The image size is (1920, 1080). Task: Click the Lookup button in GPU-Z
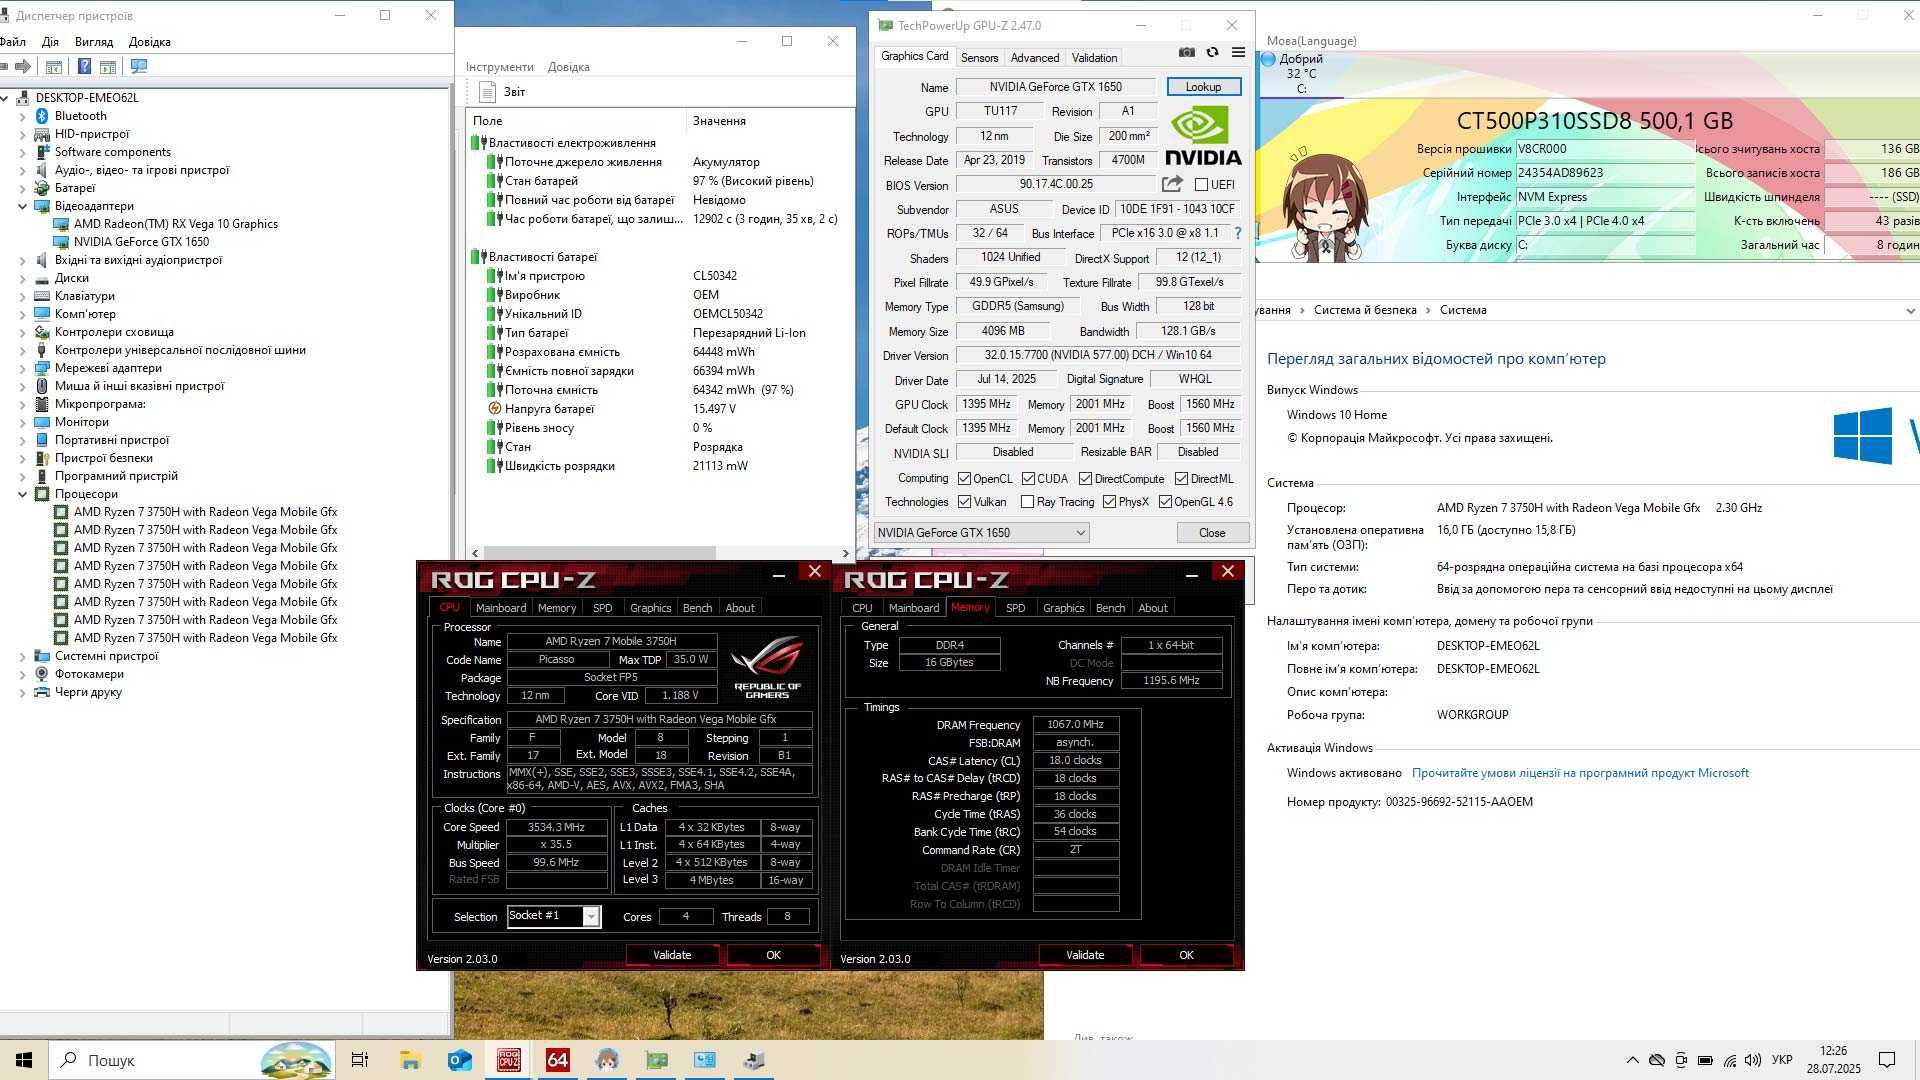click(x=1203, y=87)
